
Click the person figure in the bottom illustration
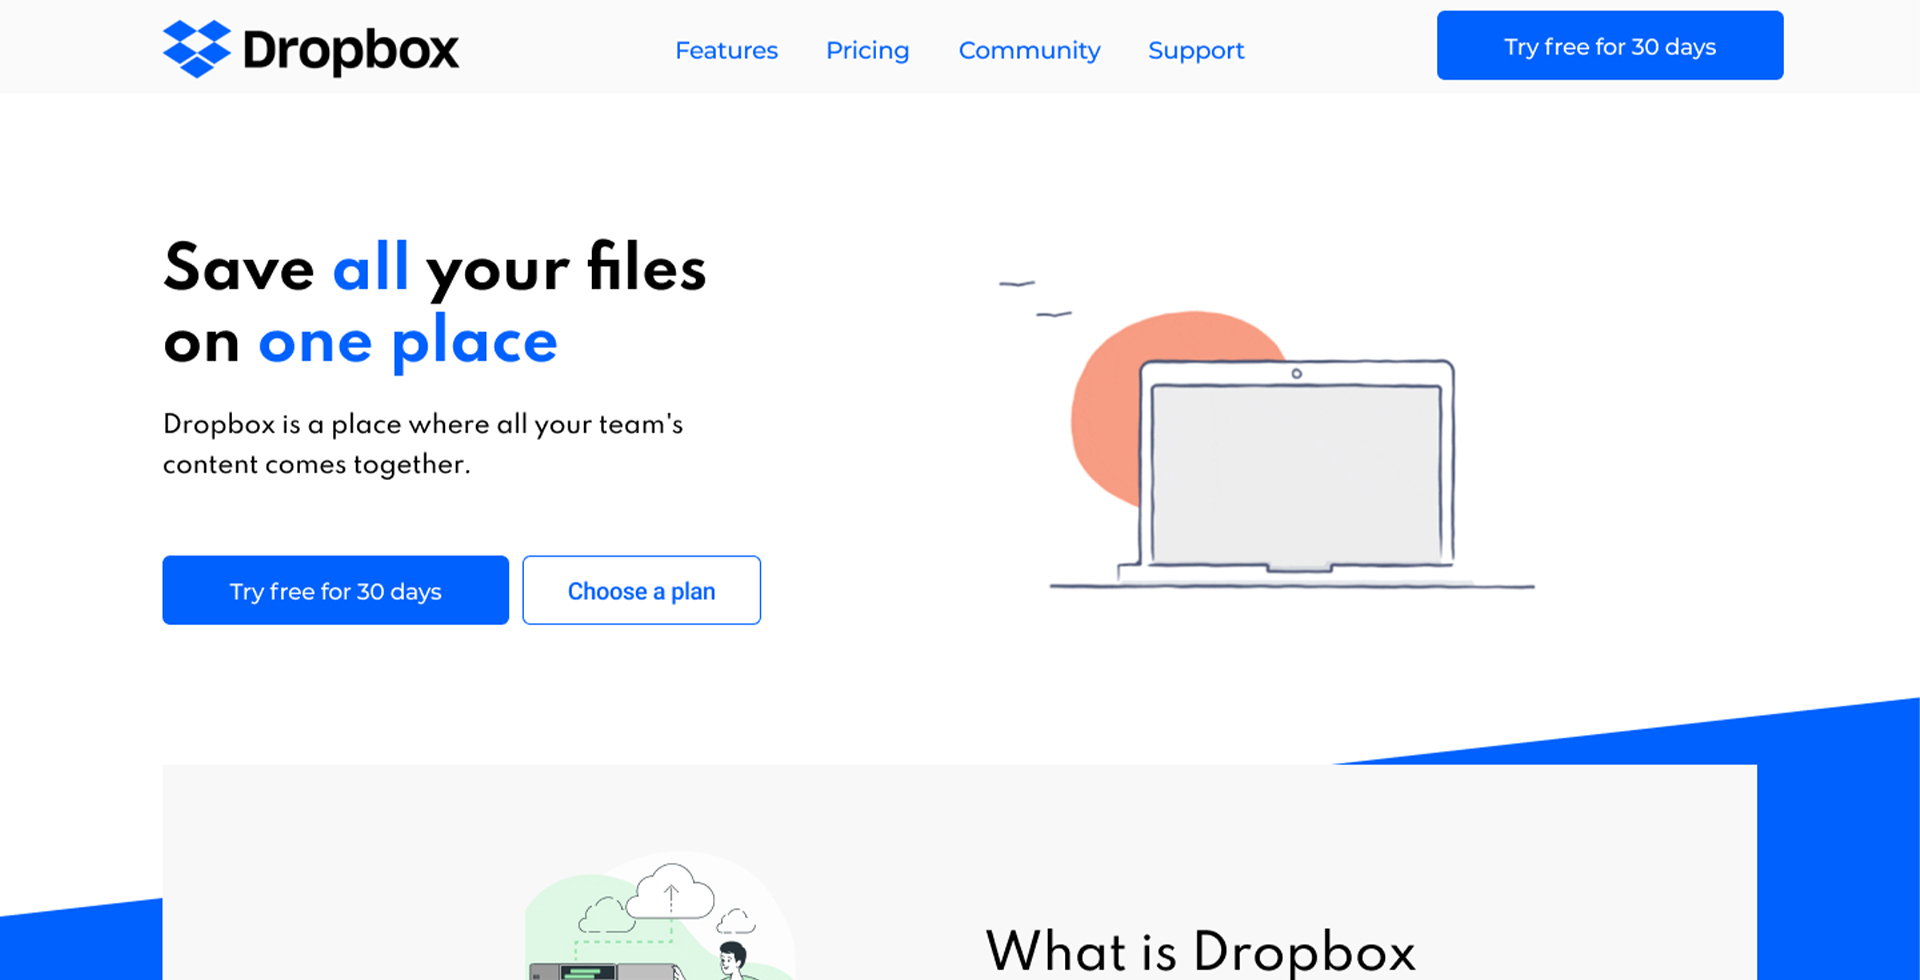pos(733,959)
